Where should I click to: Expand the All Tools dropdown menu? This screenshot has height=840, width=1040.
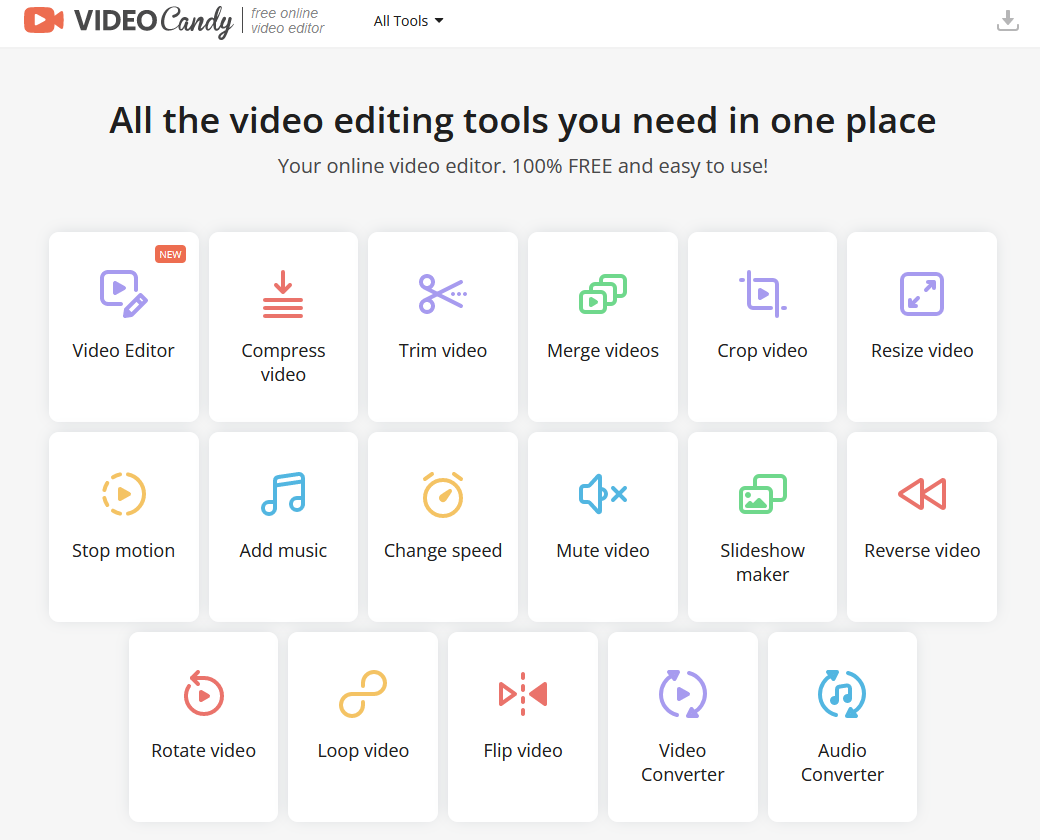coord(408,21)
